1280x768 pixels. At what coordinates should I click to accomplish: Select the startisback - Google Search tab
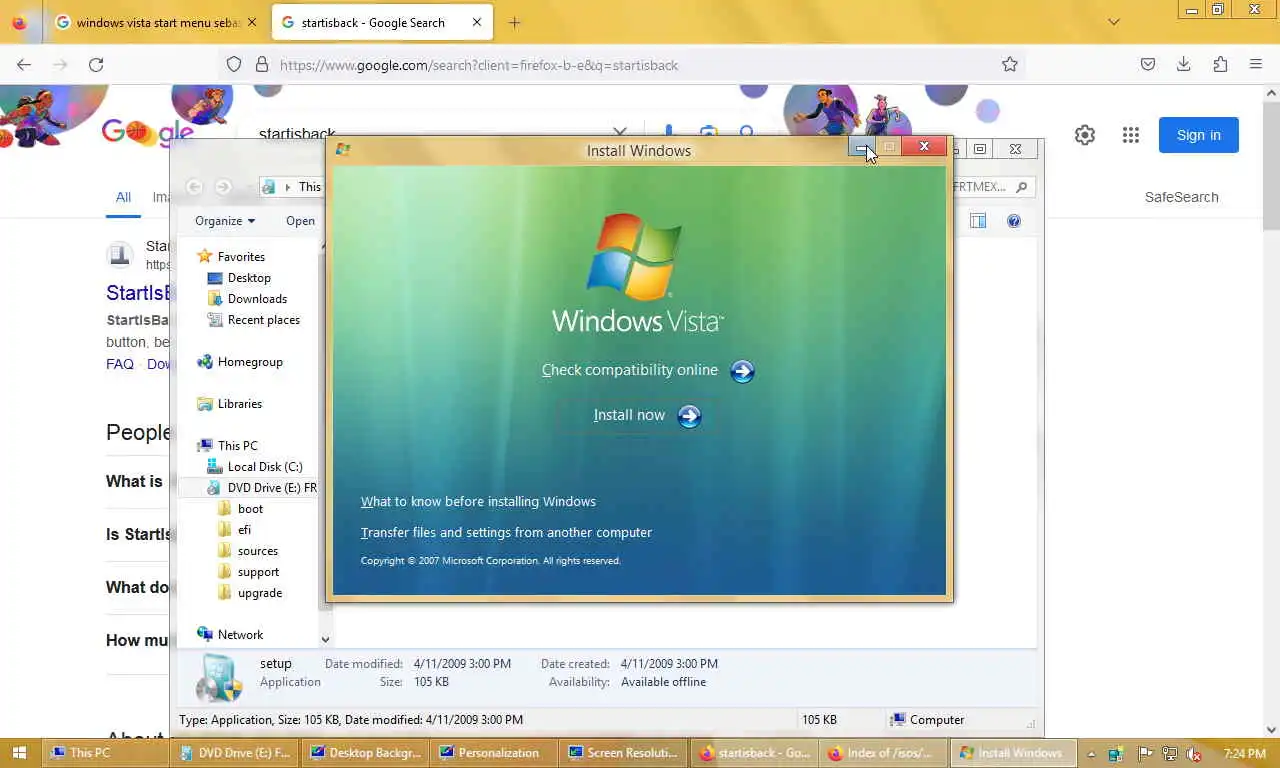(x=382, y=22)
